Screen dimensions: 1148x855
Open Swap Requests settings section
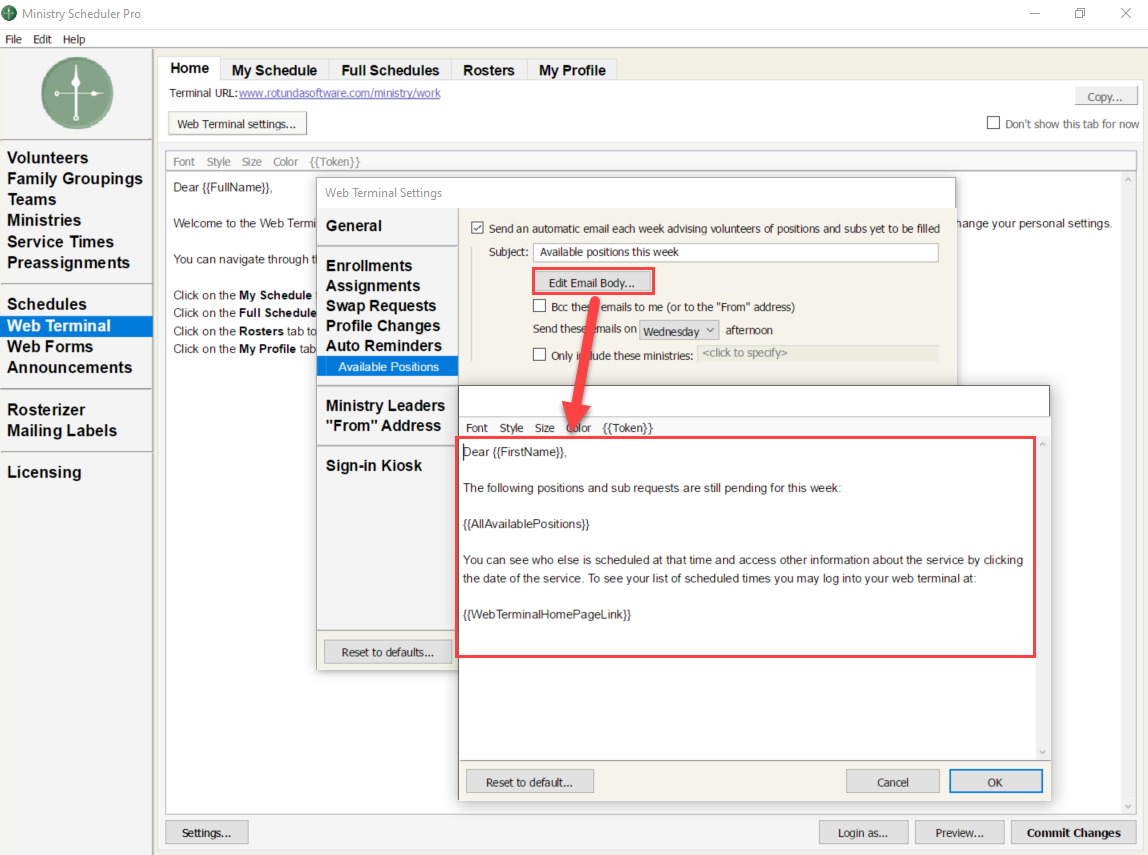point(381,306)
